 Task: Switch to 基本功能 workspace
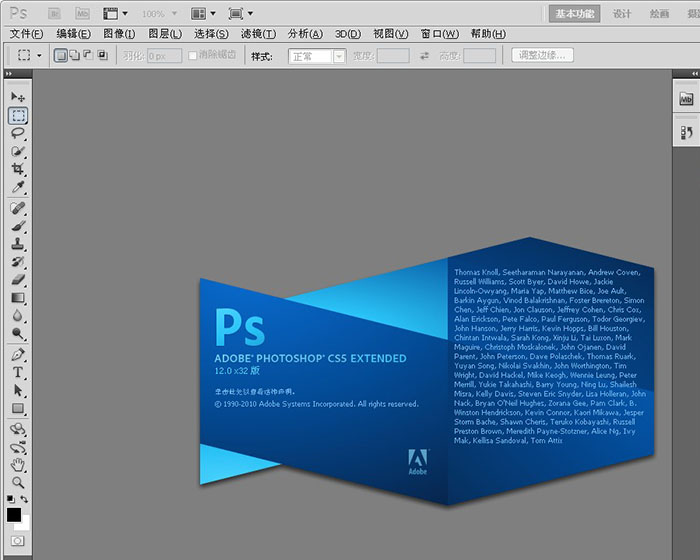575,14
